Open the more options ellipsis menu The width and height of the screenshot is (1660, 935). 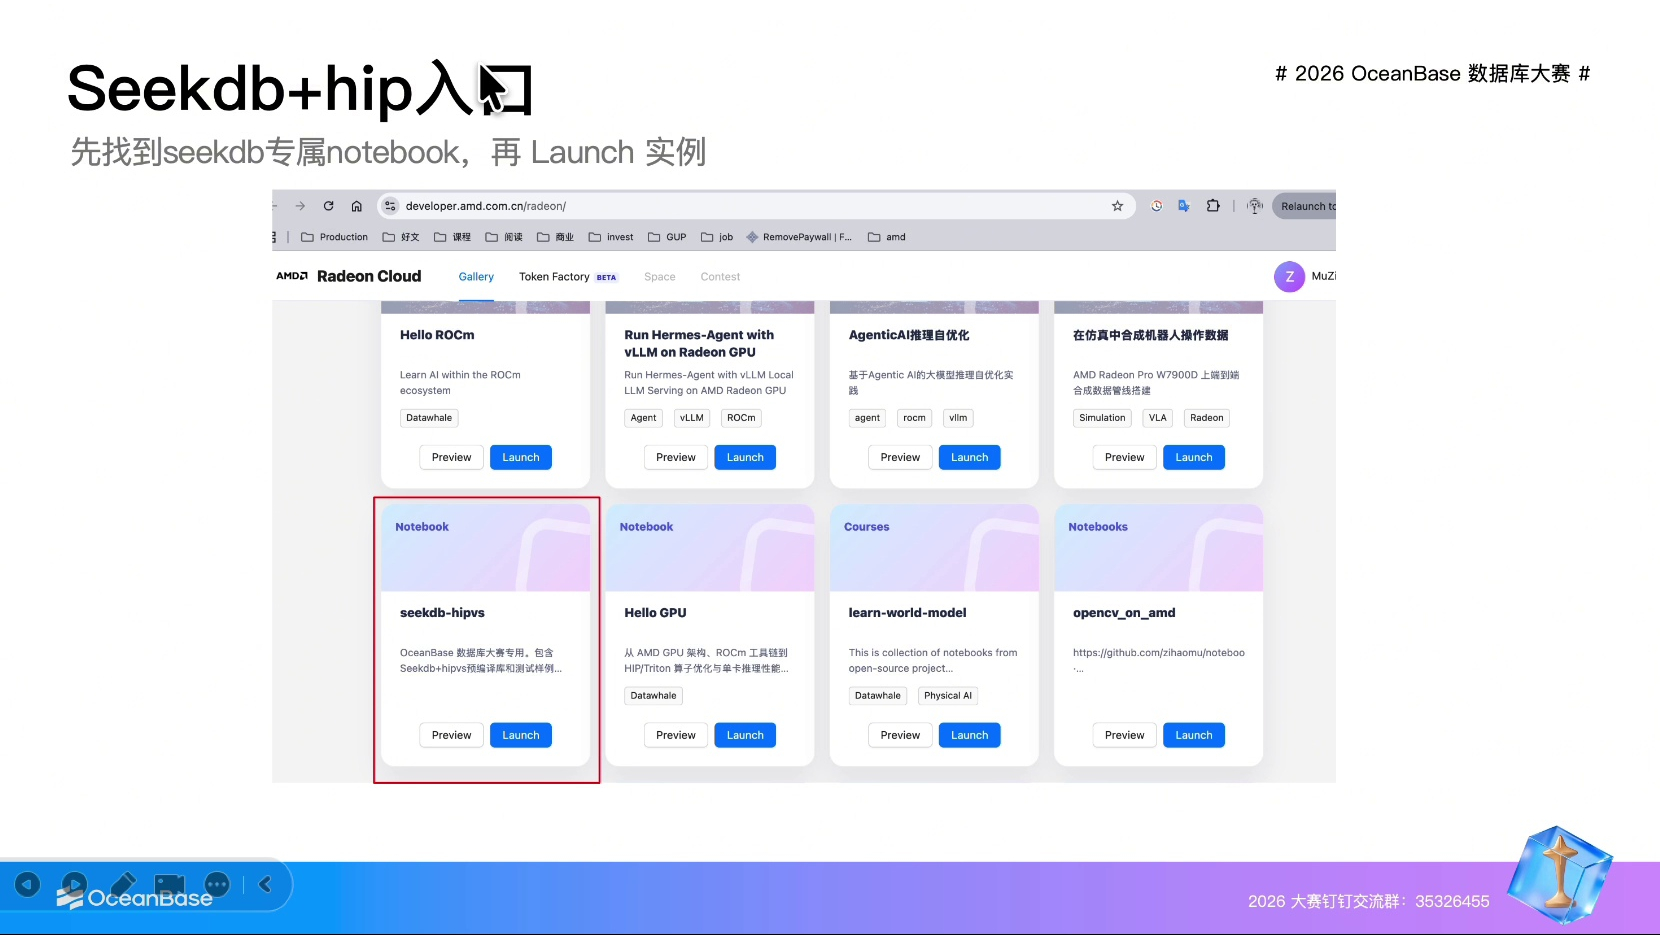point(217,884)
